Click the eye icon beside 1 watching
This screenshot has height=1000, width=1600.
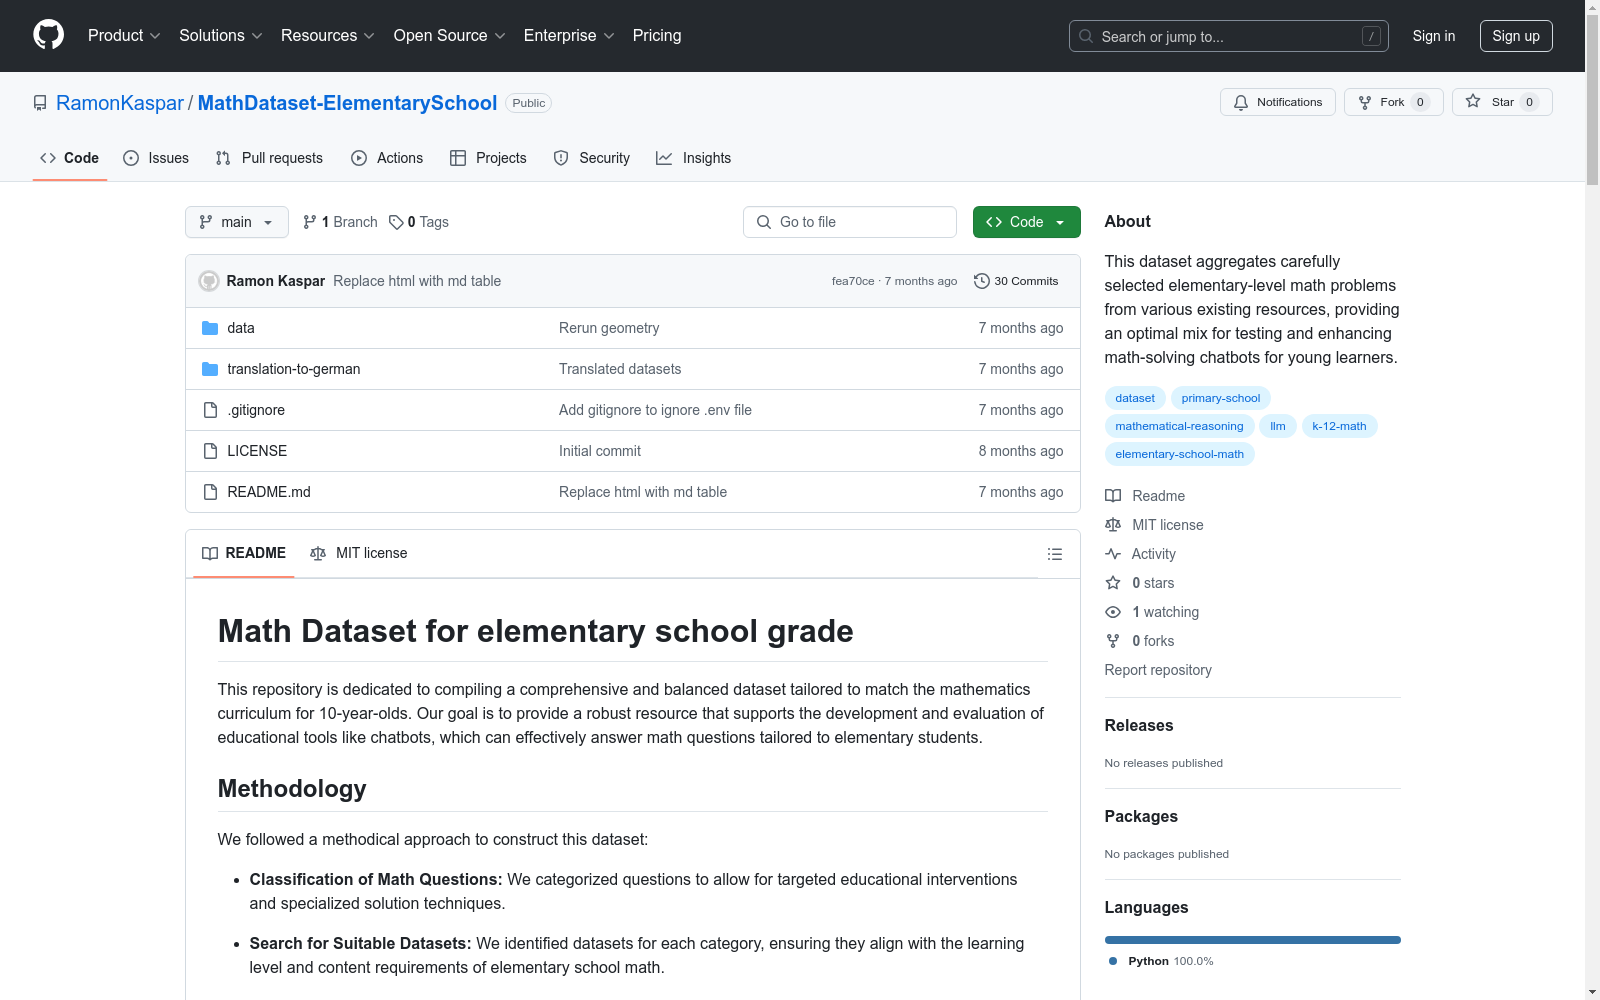pos(1113,612)
